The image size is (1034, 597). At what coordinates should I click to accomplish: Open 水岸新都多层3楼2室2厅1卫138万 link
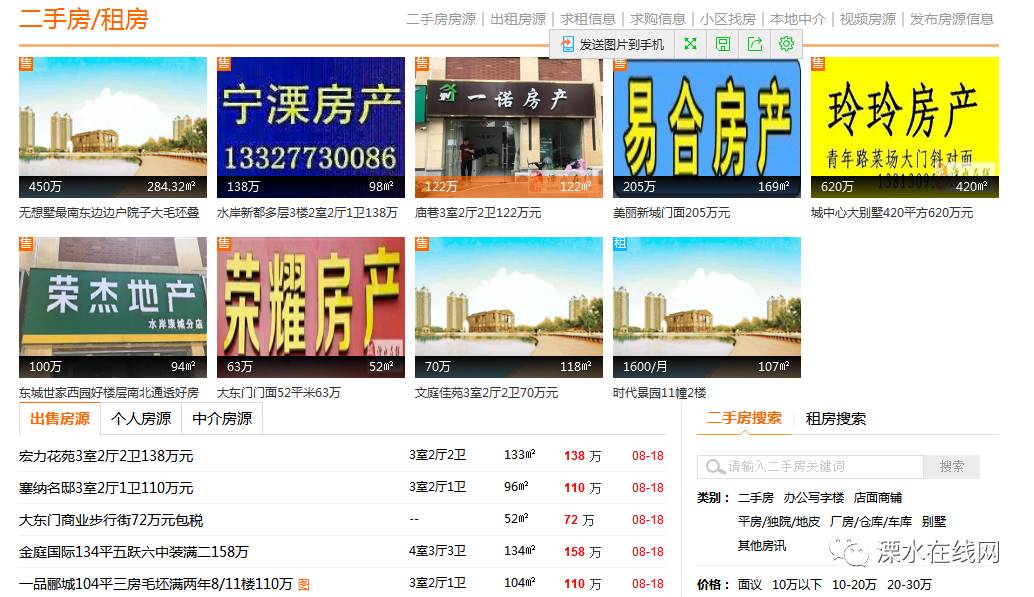tap(307, 213)
